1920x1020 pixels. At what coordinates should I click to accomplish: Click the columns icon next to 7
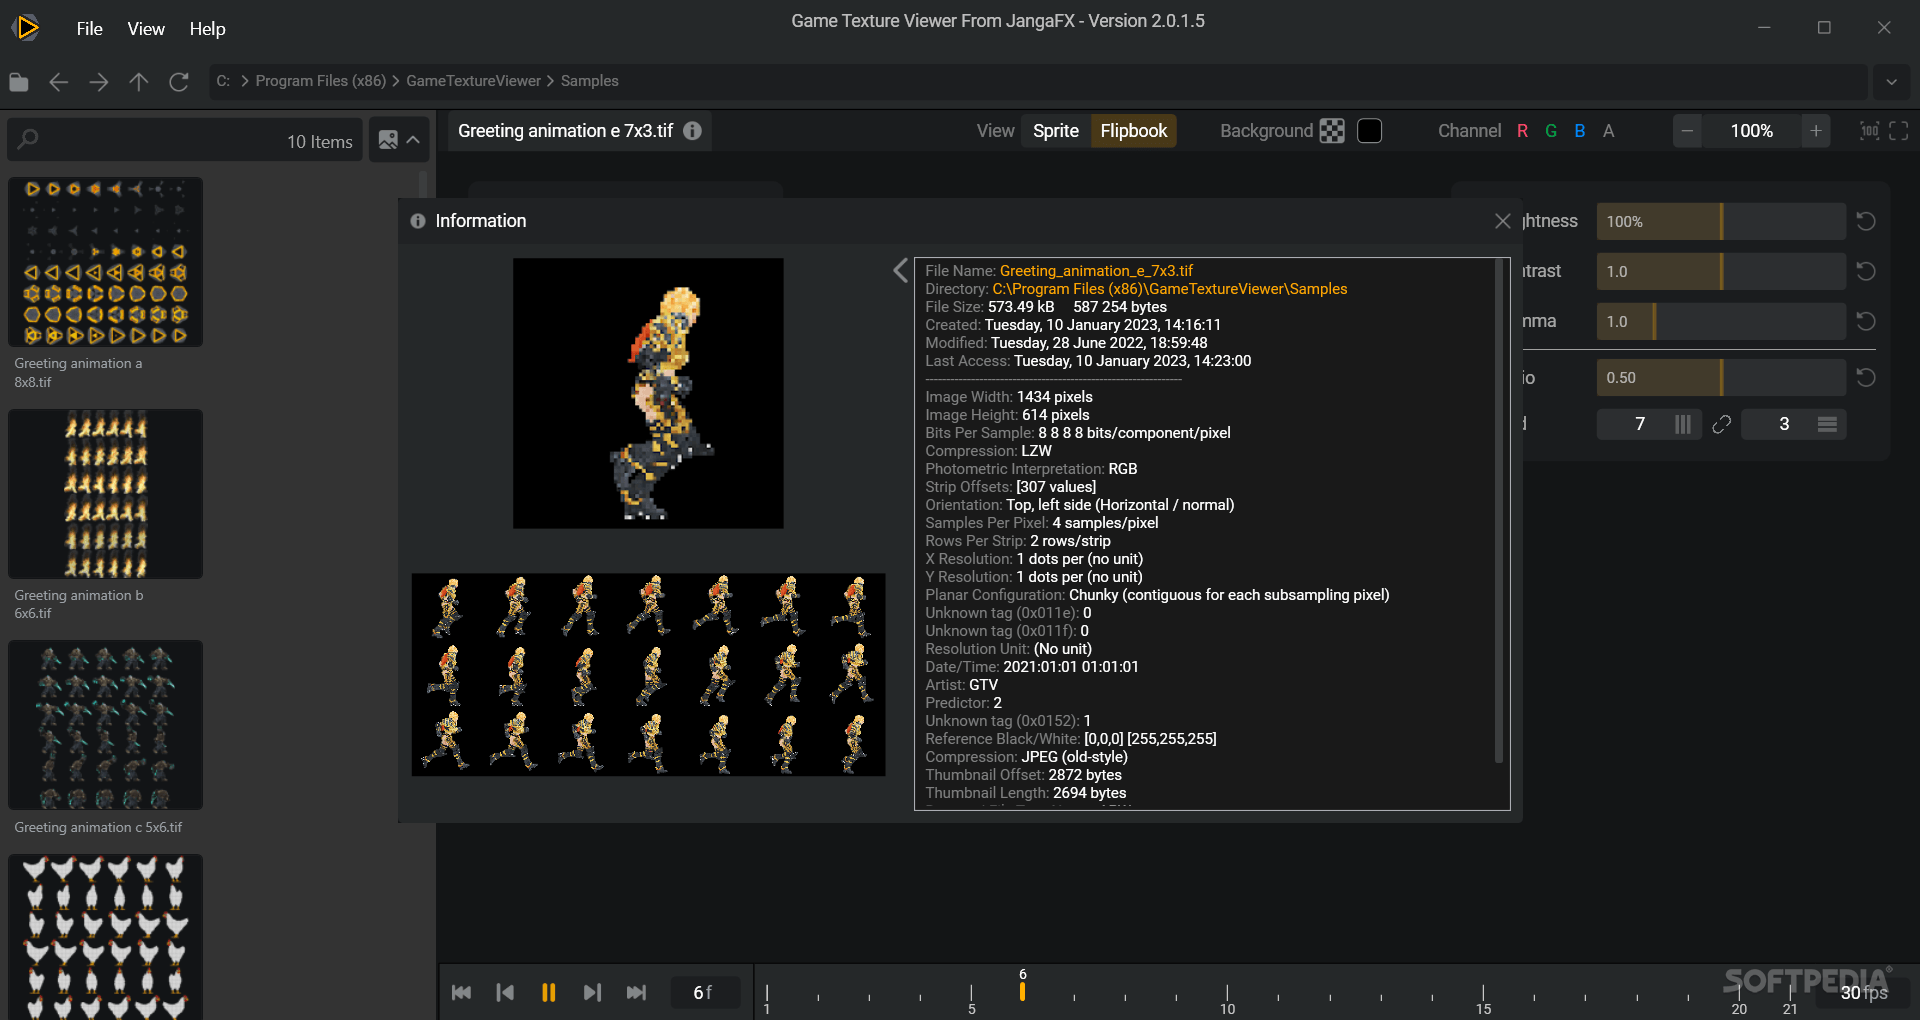1683,424
